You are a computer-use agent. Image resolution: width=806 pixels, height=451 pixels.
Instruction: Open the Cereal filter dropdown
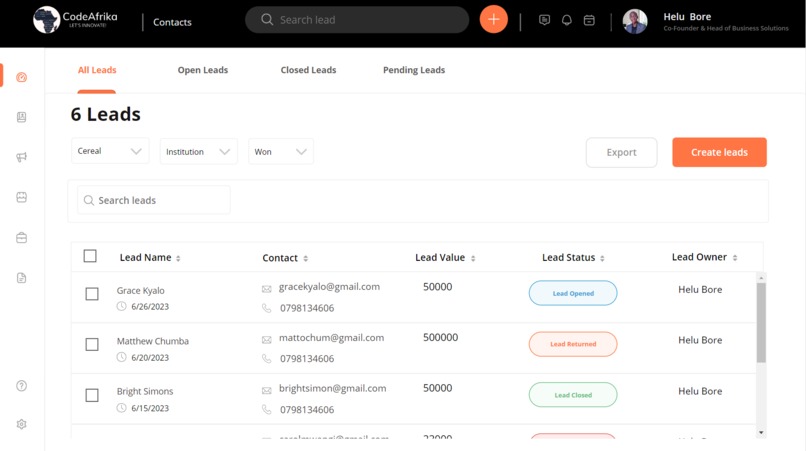click(x=110, y=151)
